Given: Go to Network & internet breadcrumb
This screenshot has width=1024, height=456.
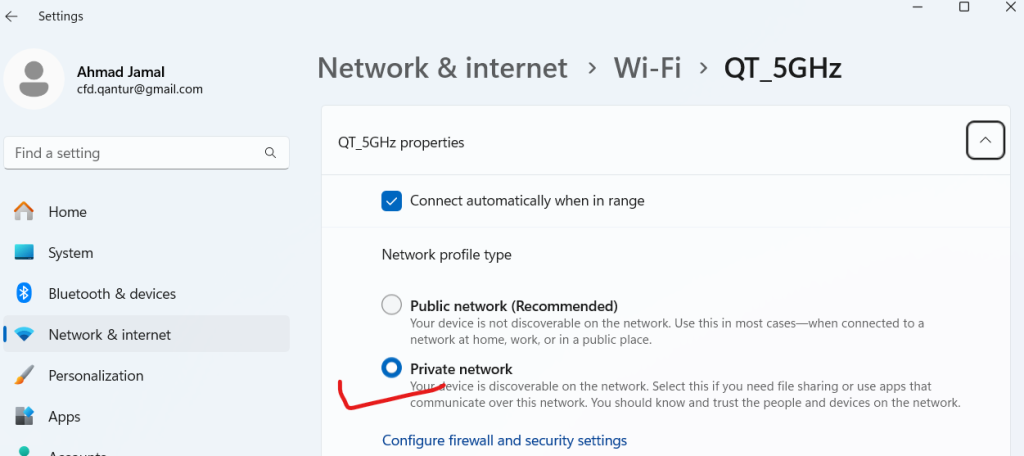Looking at the screenshot, I should pos(442,68).
